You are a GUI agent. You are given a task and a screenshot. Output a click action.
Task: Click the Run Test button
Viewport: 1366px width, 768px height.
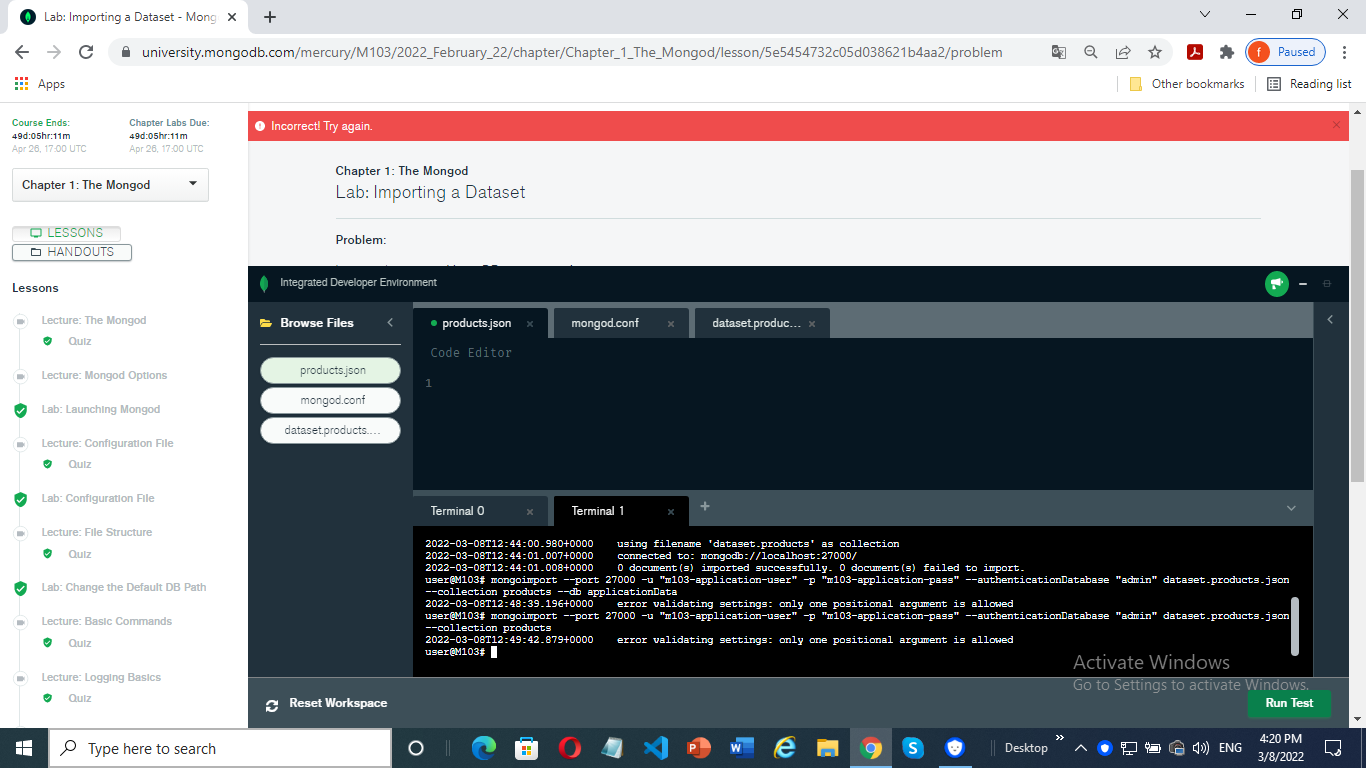click(1289, 703)
